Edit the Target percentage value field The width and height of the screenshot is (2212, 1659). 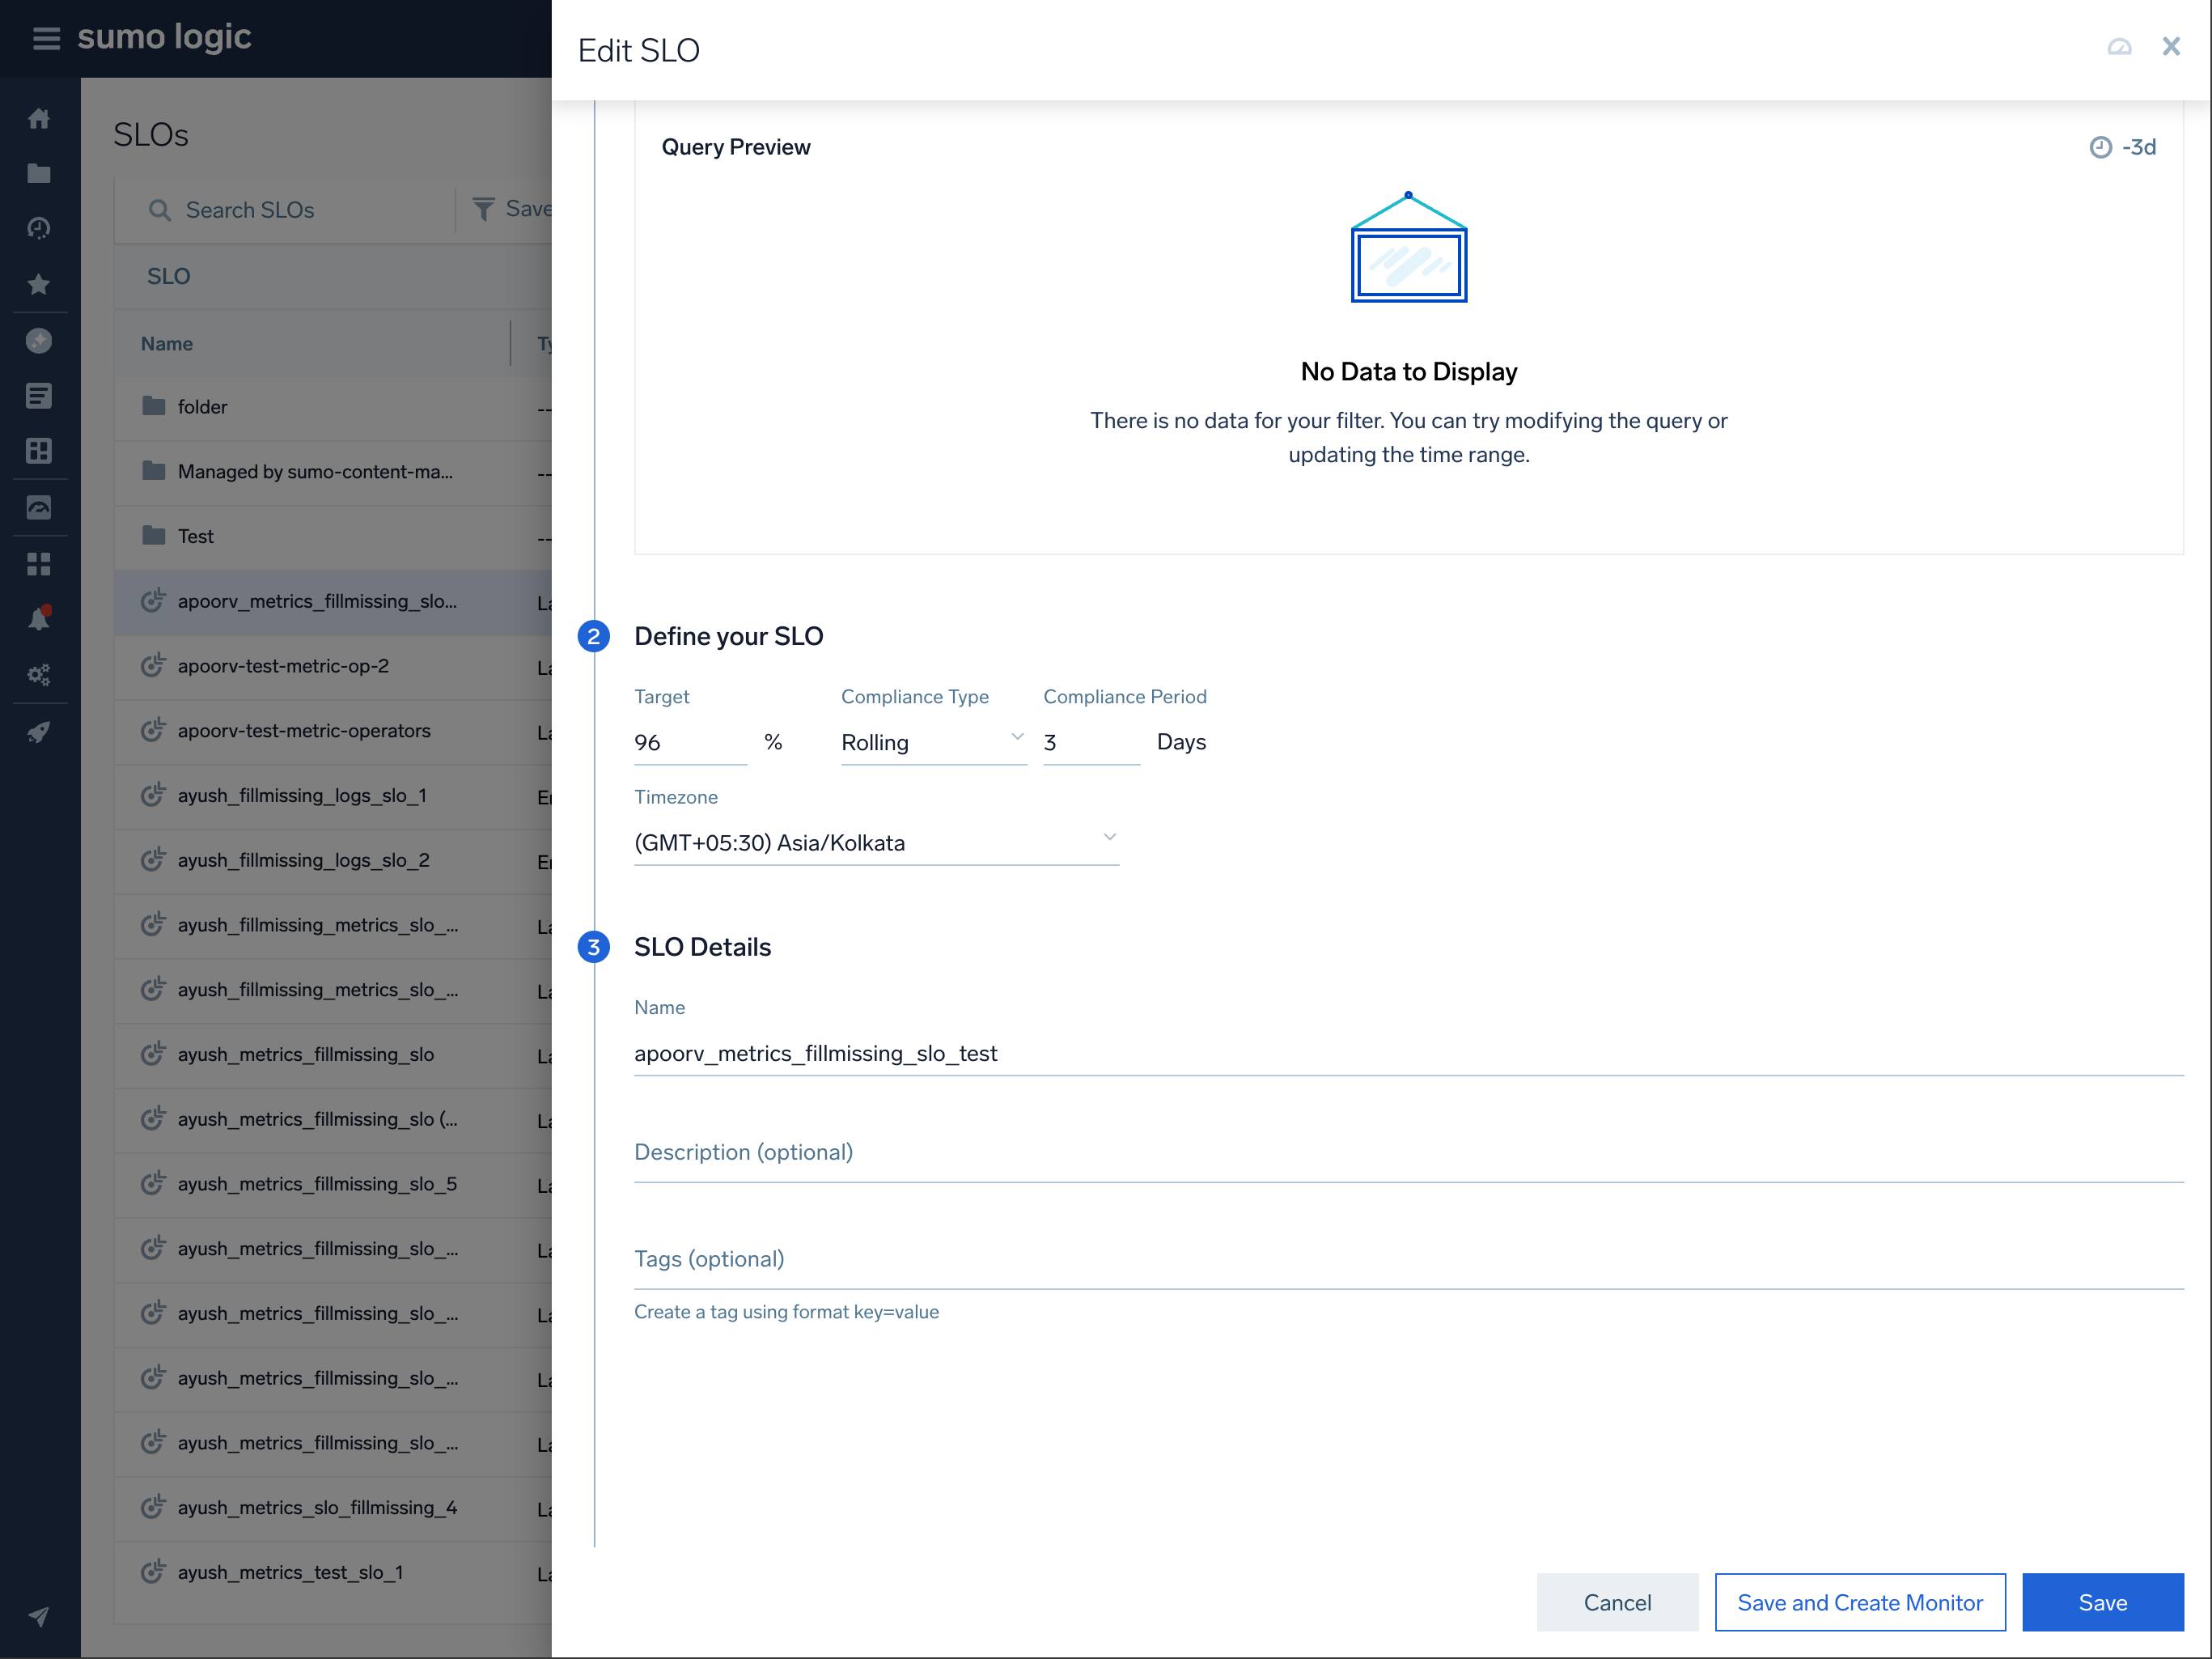(x=689, y=742)
